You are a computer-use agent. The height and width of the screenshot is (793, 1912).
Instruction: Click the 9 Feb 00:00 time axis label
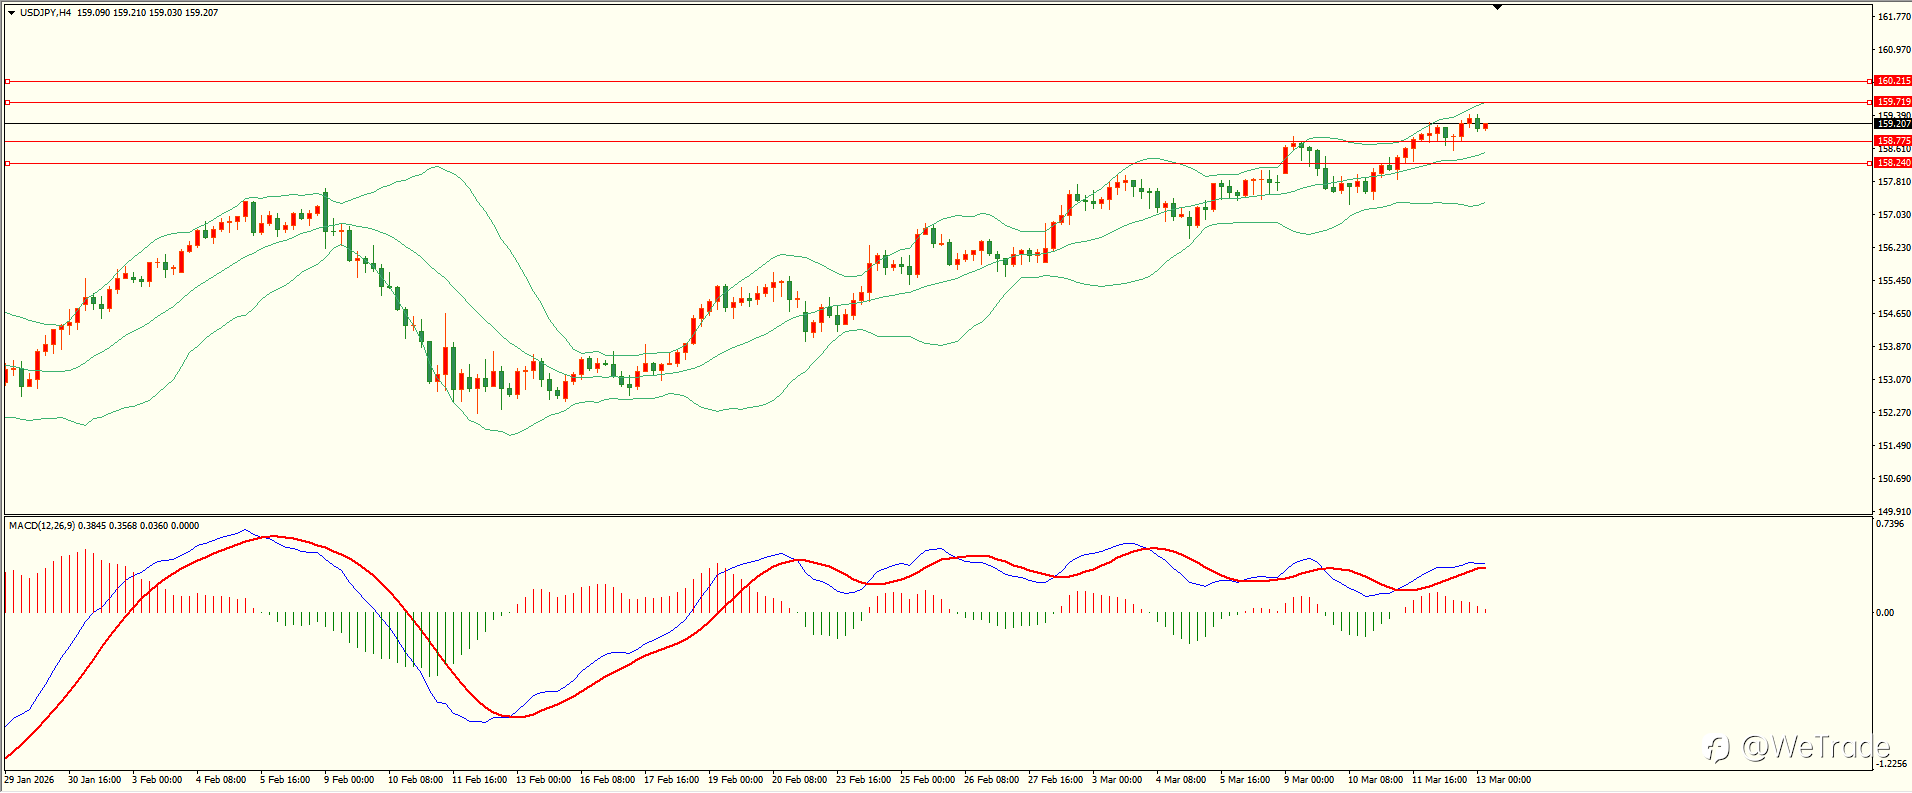pyautogui.click(x=349, y=780)
